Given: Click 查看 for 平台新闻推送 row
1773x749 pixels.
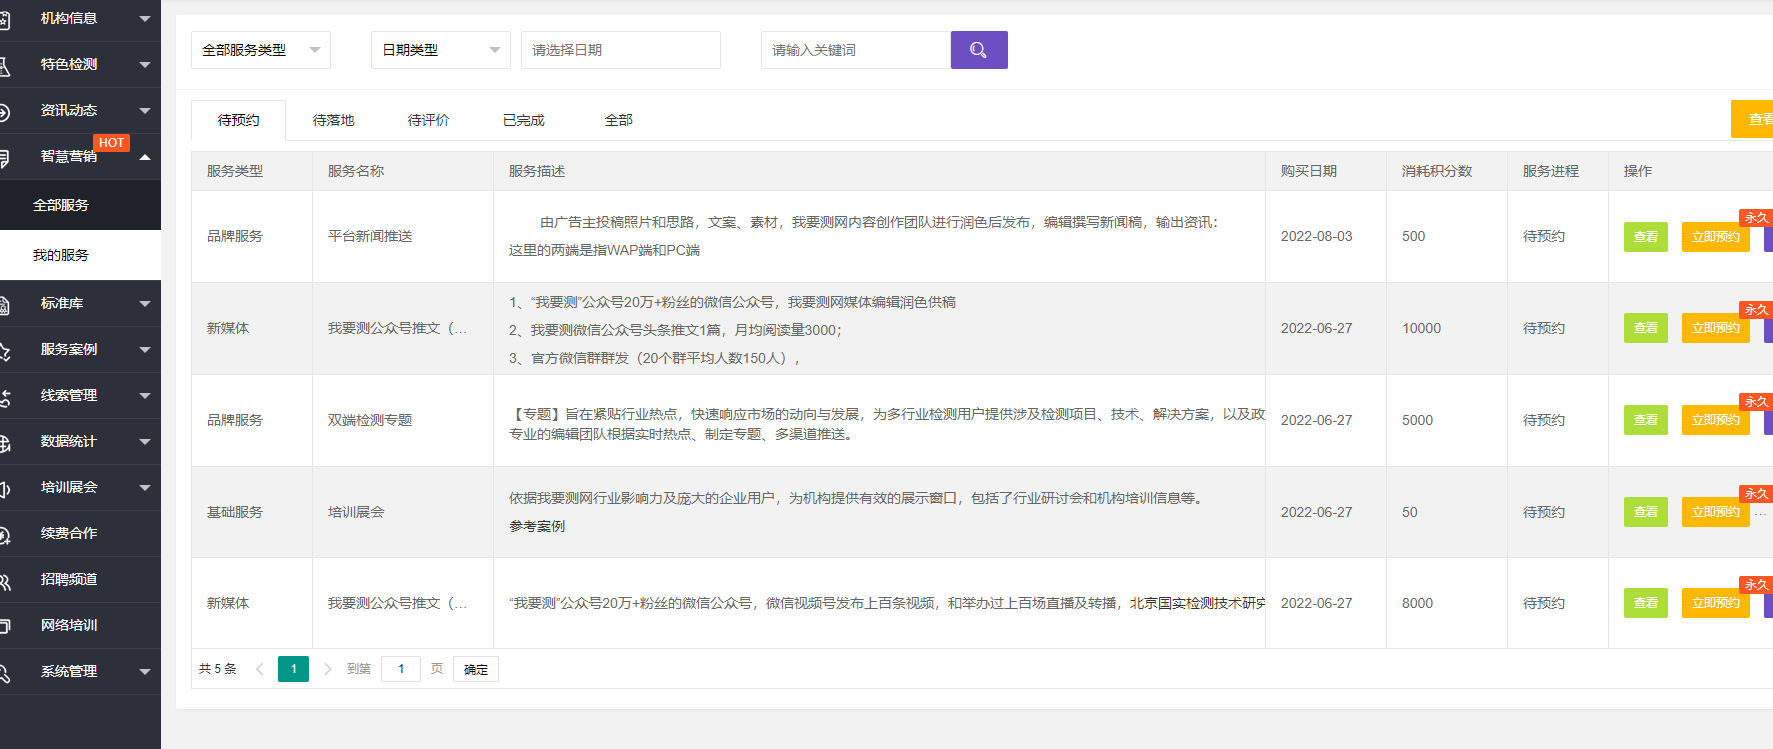Looking at the screenshot, I should coord(1645,237).
